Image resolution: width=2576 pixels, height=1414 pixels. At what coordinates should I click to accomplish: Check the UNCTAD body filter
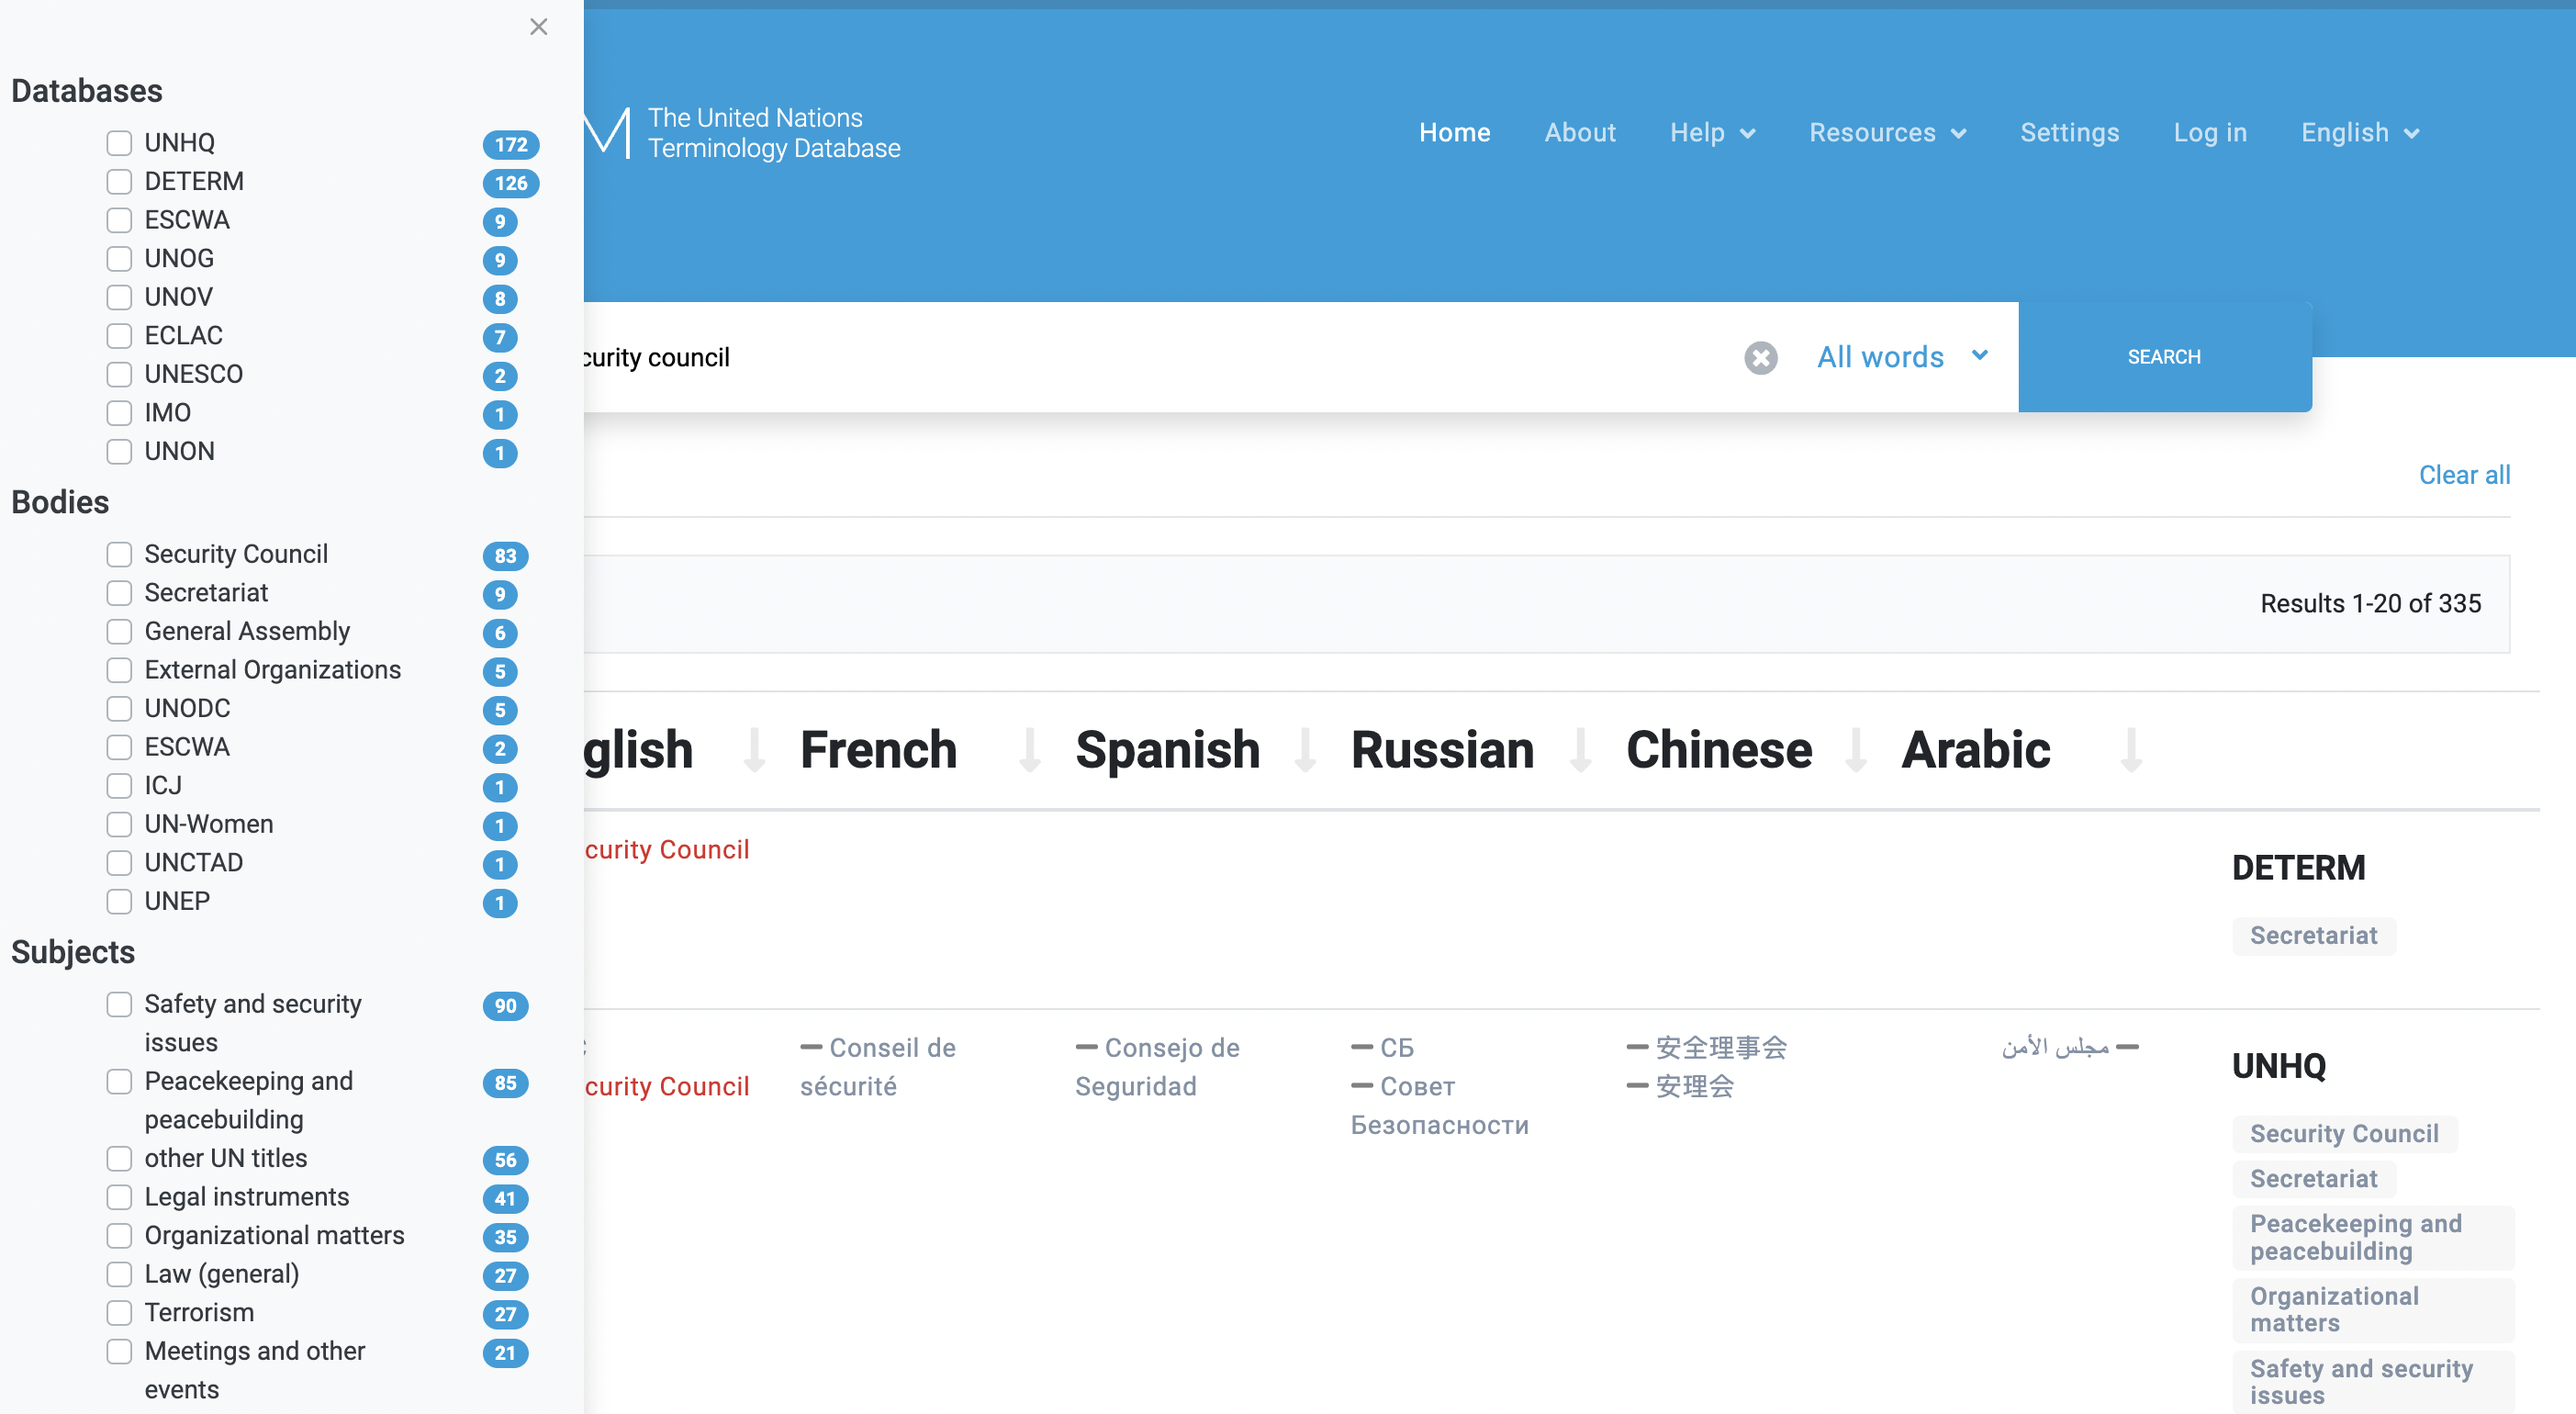pyautogui.click(x=119, y=863)
